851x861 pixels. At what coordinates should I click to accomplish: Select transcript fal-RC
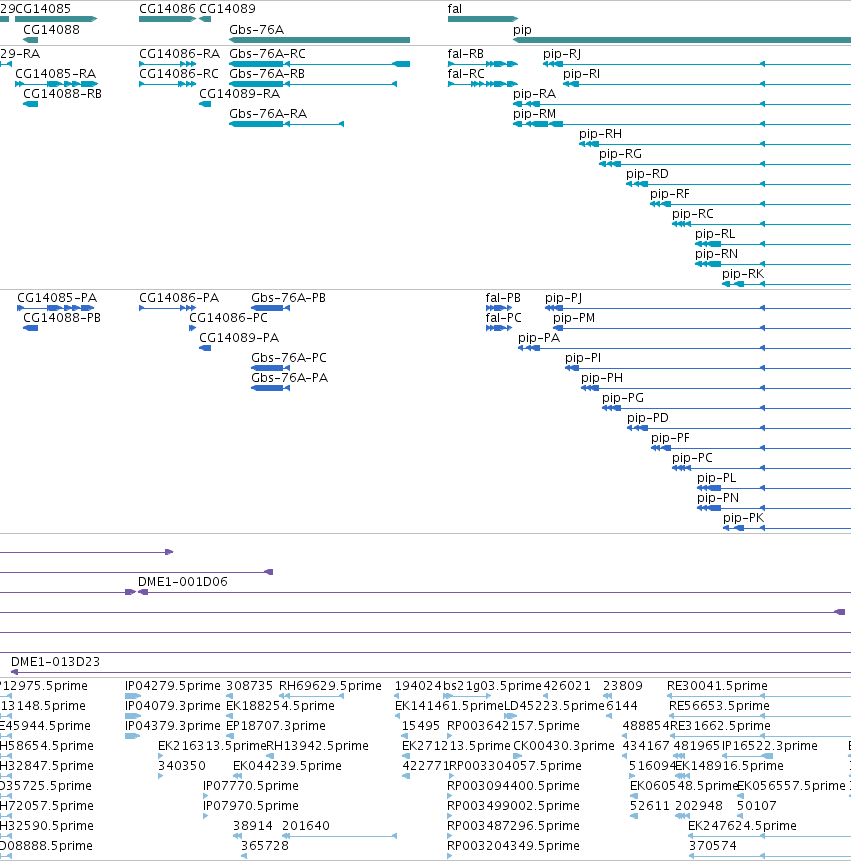[x=483, y=84]
